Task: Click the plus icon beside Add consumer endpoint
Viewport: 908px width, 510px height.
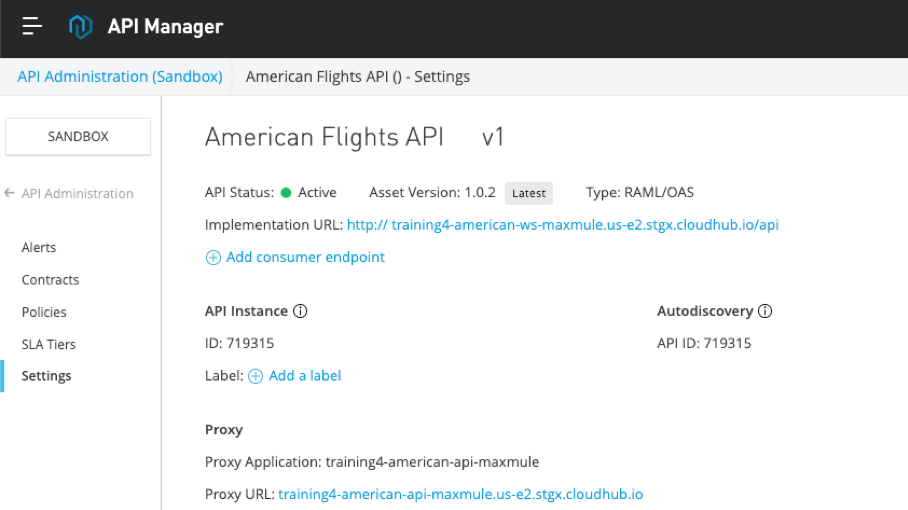Action: 213,258
